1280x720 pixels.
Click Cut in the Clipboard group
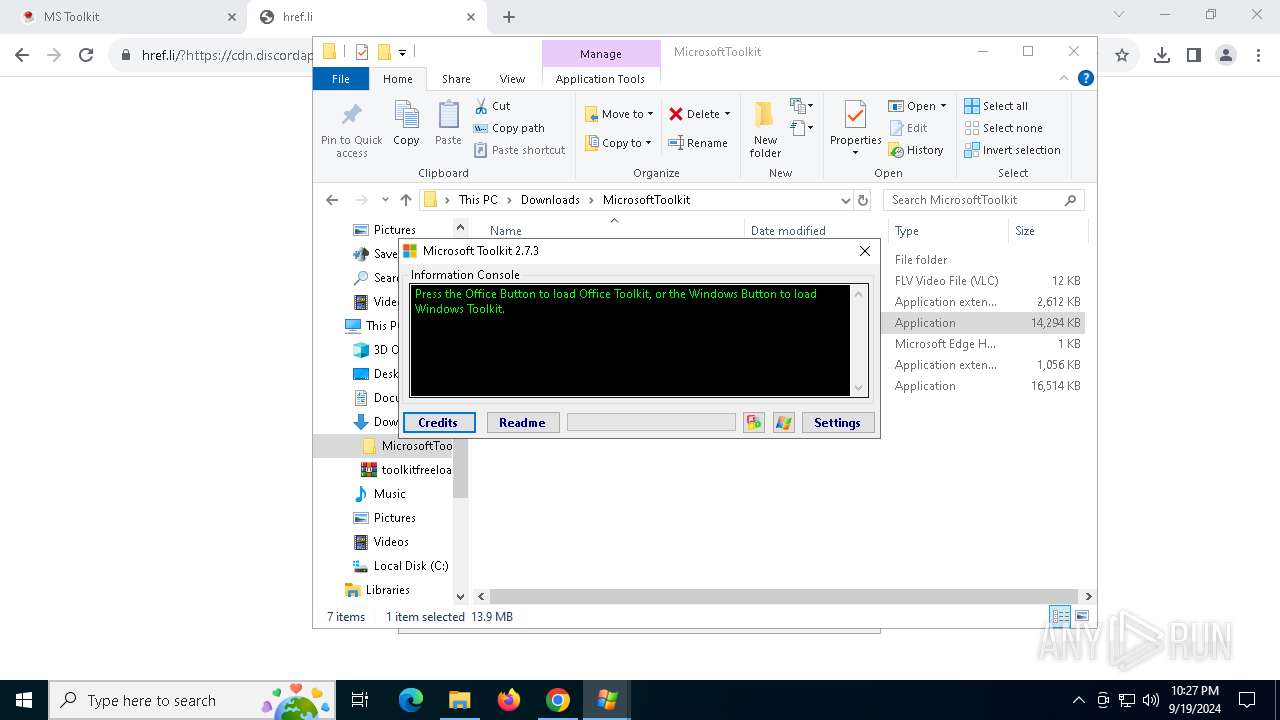(x=492, y=106)
